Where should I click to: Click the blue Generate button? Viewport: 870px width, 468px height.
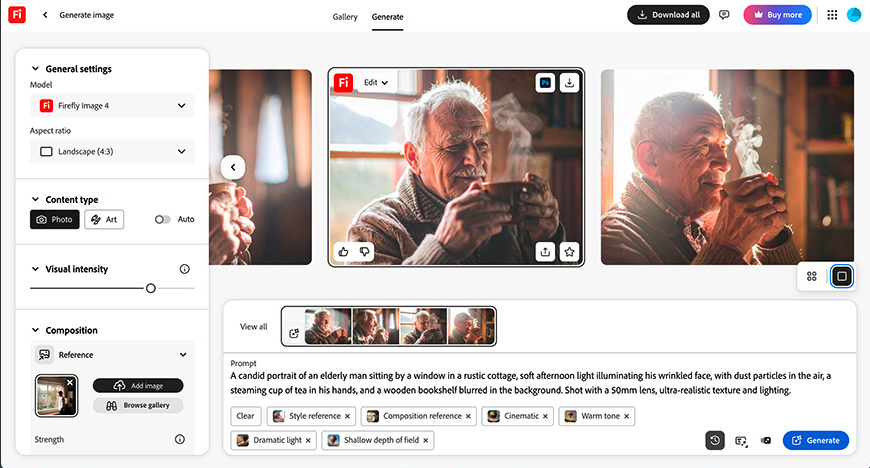pos(816,440)
